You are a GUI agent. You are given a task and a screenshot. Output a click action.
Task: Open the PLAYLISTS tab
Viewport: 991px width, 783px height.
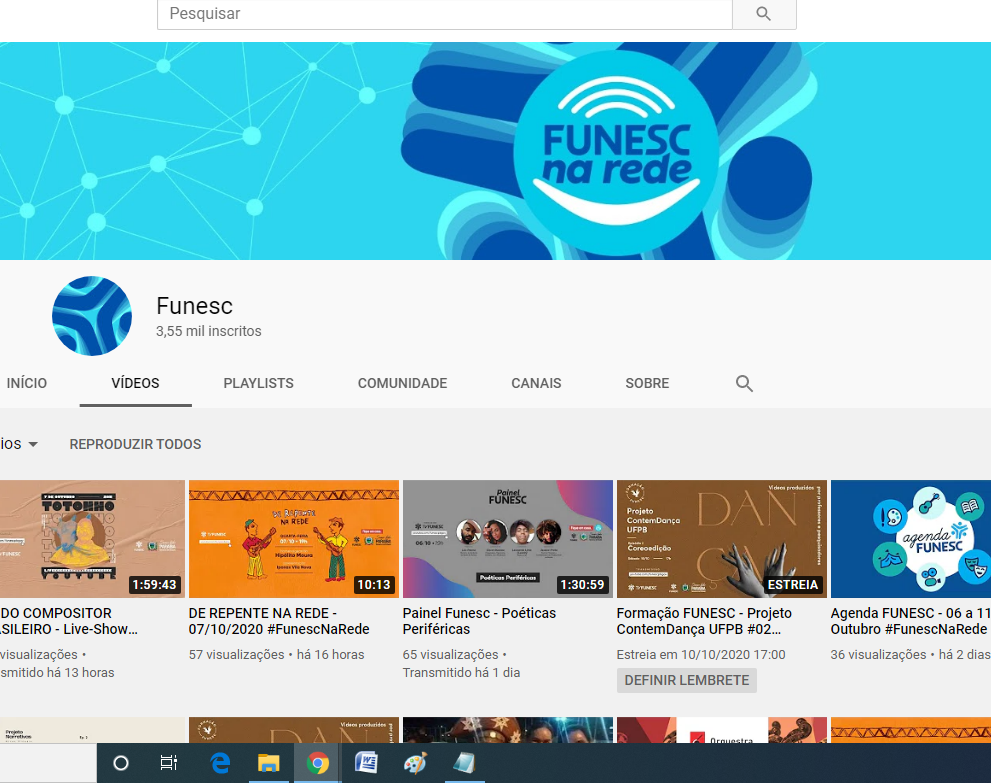coord(258,383)
